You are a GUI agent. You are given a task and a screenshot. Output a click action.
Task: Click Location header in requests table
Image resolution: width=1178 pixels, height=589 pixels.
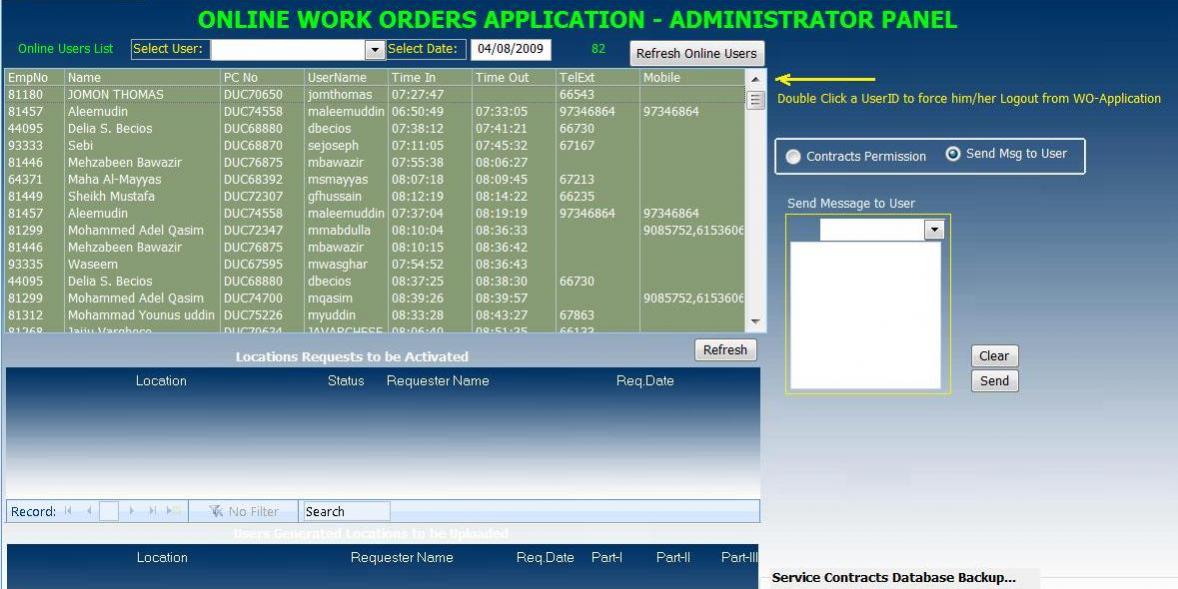[161, 381]
